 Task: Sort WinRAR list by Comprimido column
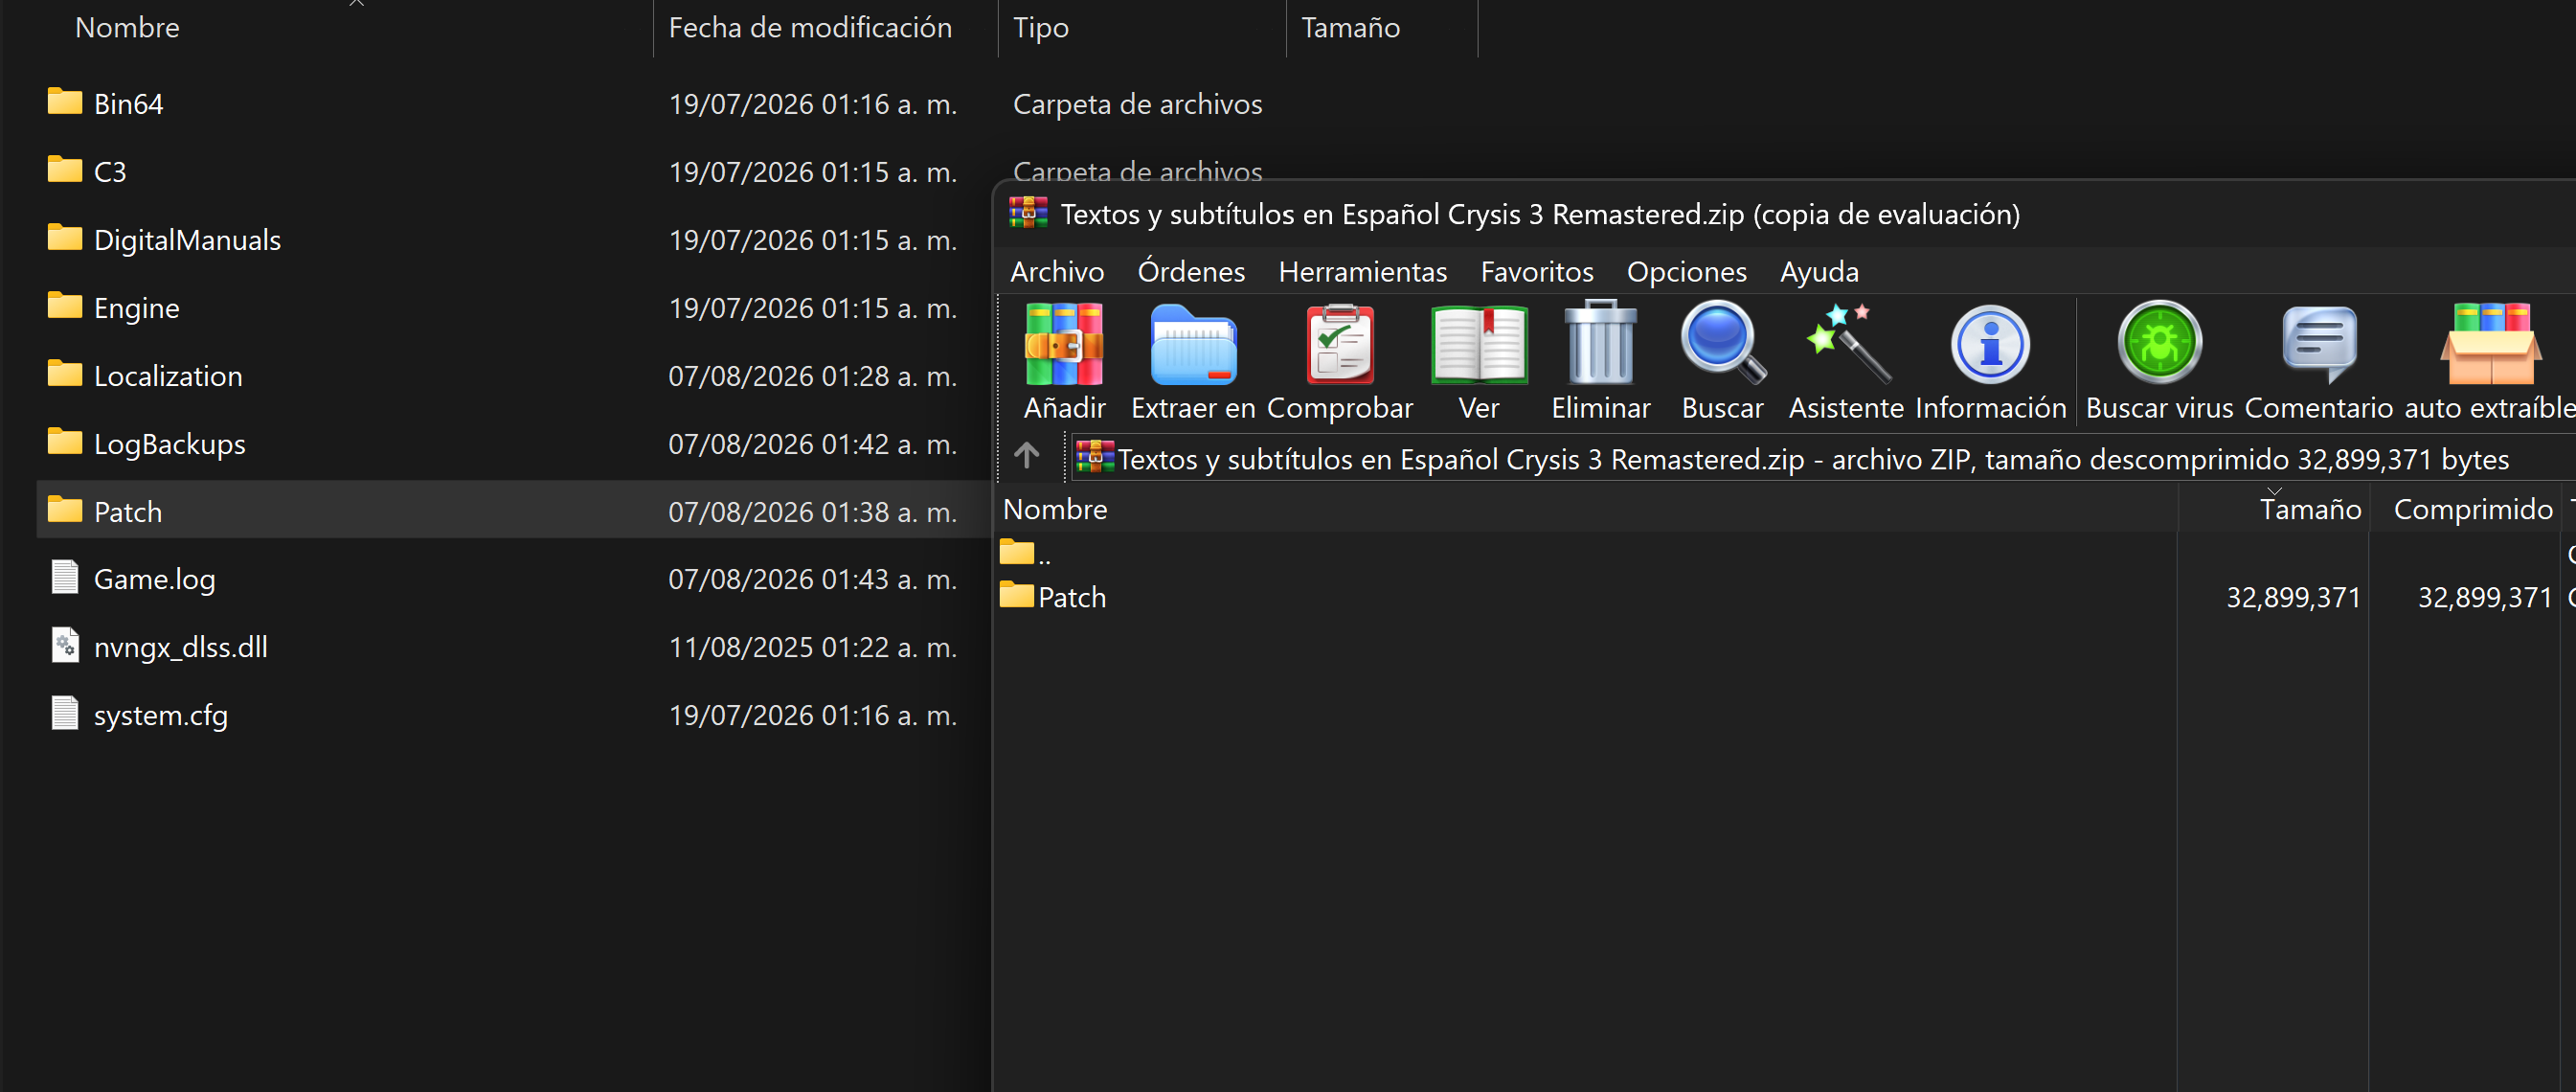tap(2473, 509)
